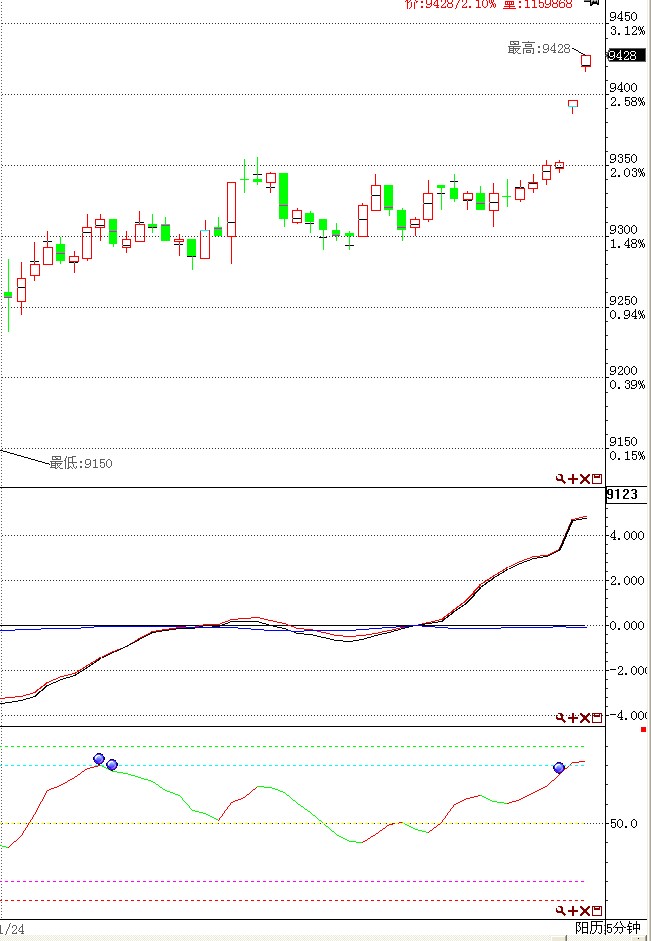The width and height of the screenshot is (651, 941).
Task: Select the latest candlestick at the 9428 high
Action: (x=586, y=61)
